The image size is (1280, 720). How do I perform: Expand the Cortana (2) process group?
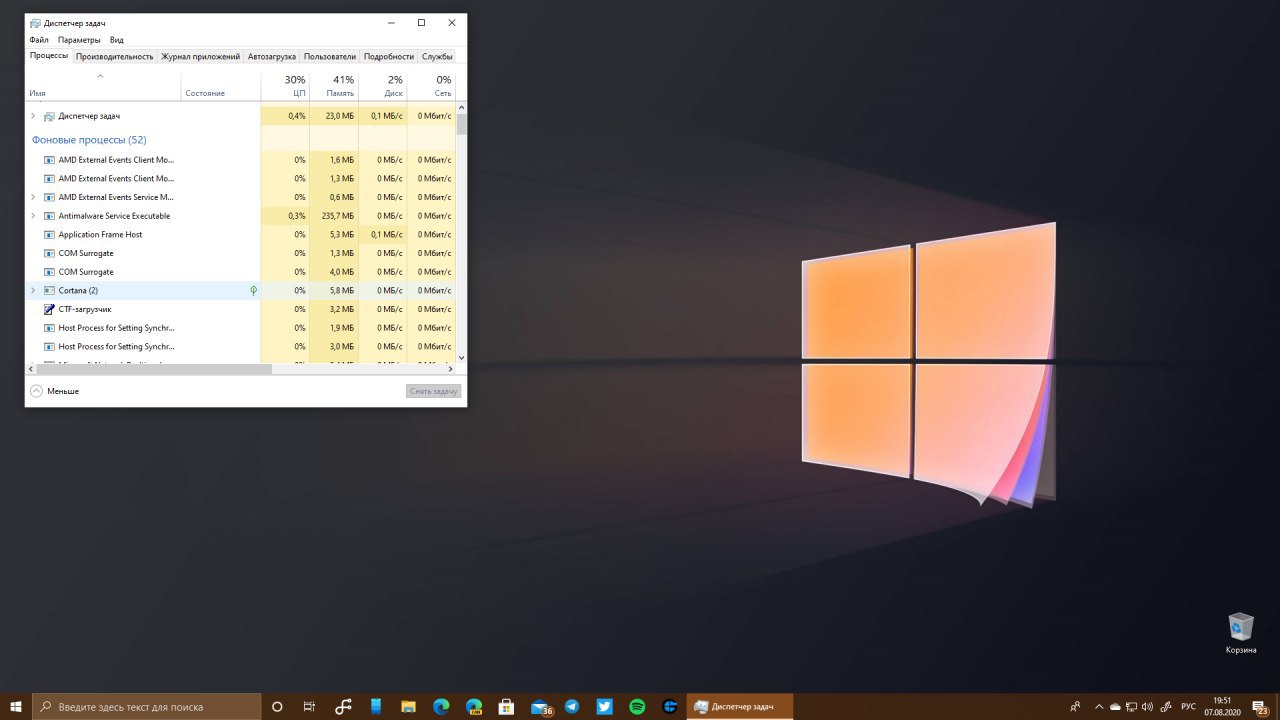click(33, 290)
